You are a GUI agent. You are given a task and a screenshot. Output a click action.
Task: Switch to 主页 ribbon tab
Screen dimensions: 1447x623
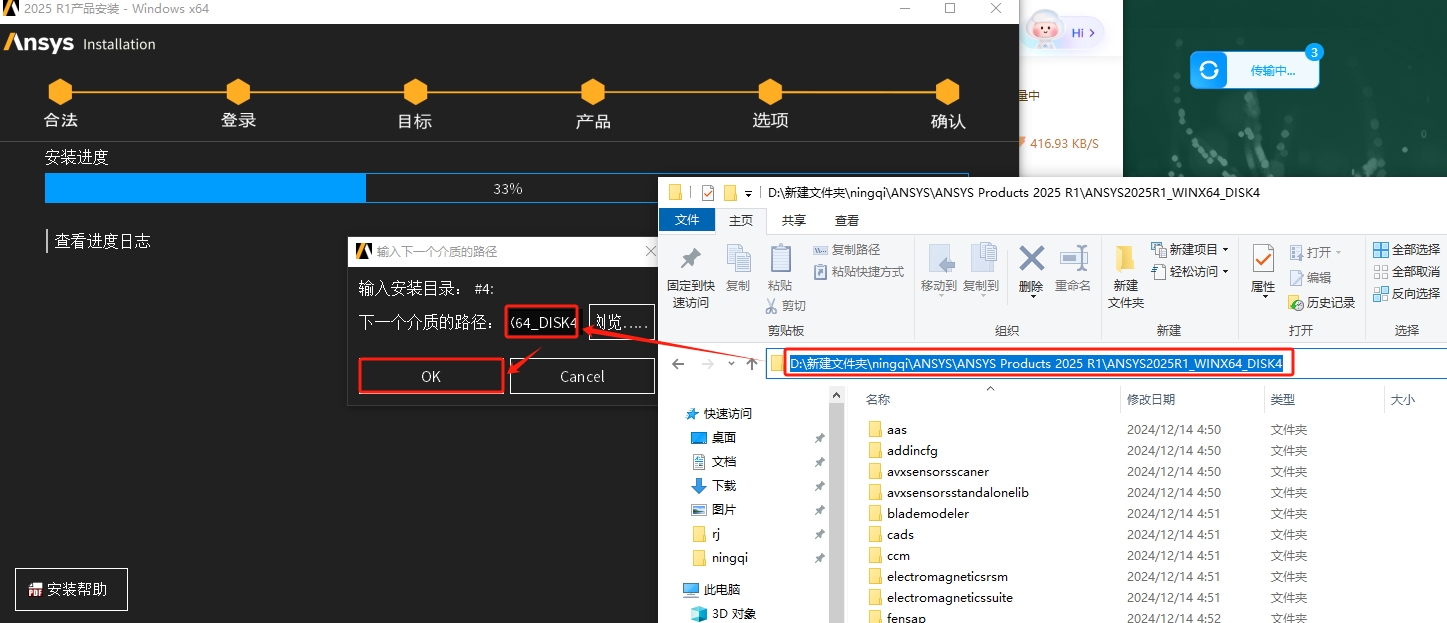(x=741, y=220)
